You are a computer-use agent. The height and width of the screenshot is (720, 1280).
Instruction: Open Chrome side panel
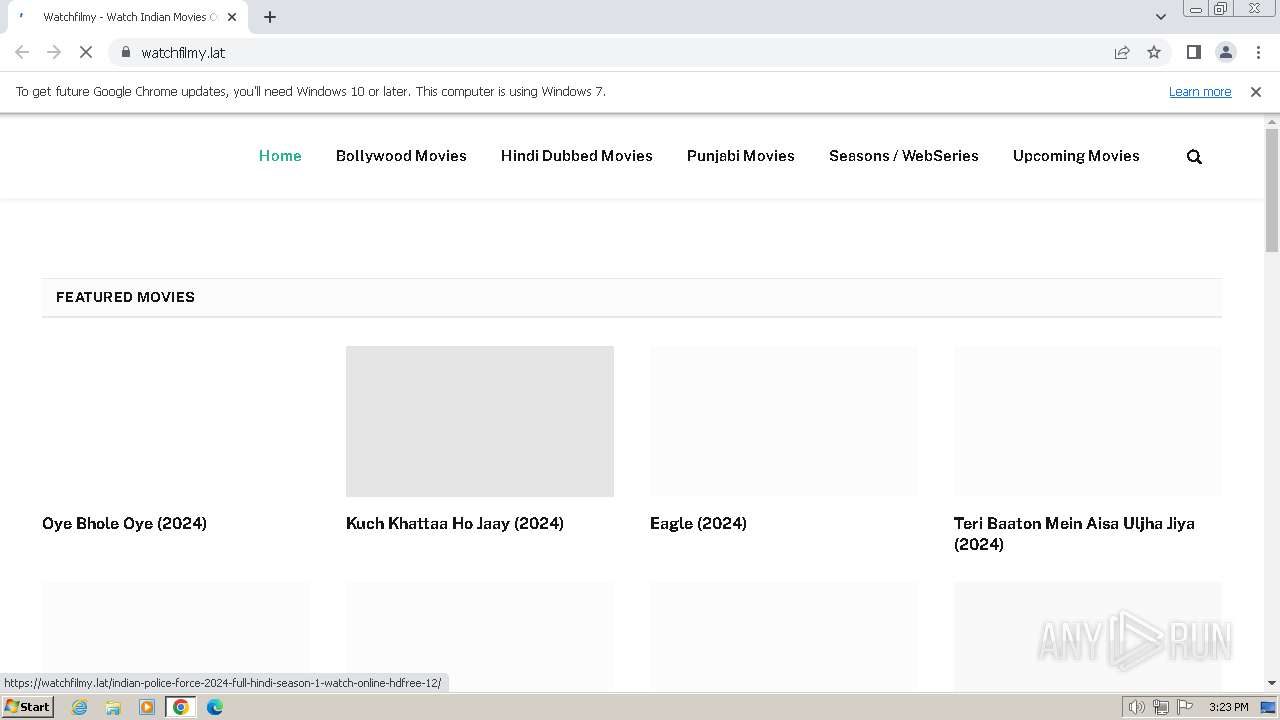pyautogui.click(x=1193, y=52)
